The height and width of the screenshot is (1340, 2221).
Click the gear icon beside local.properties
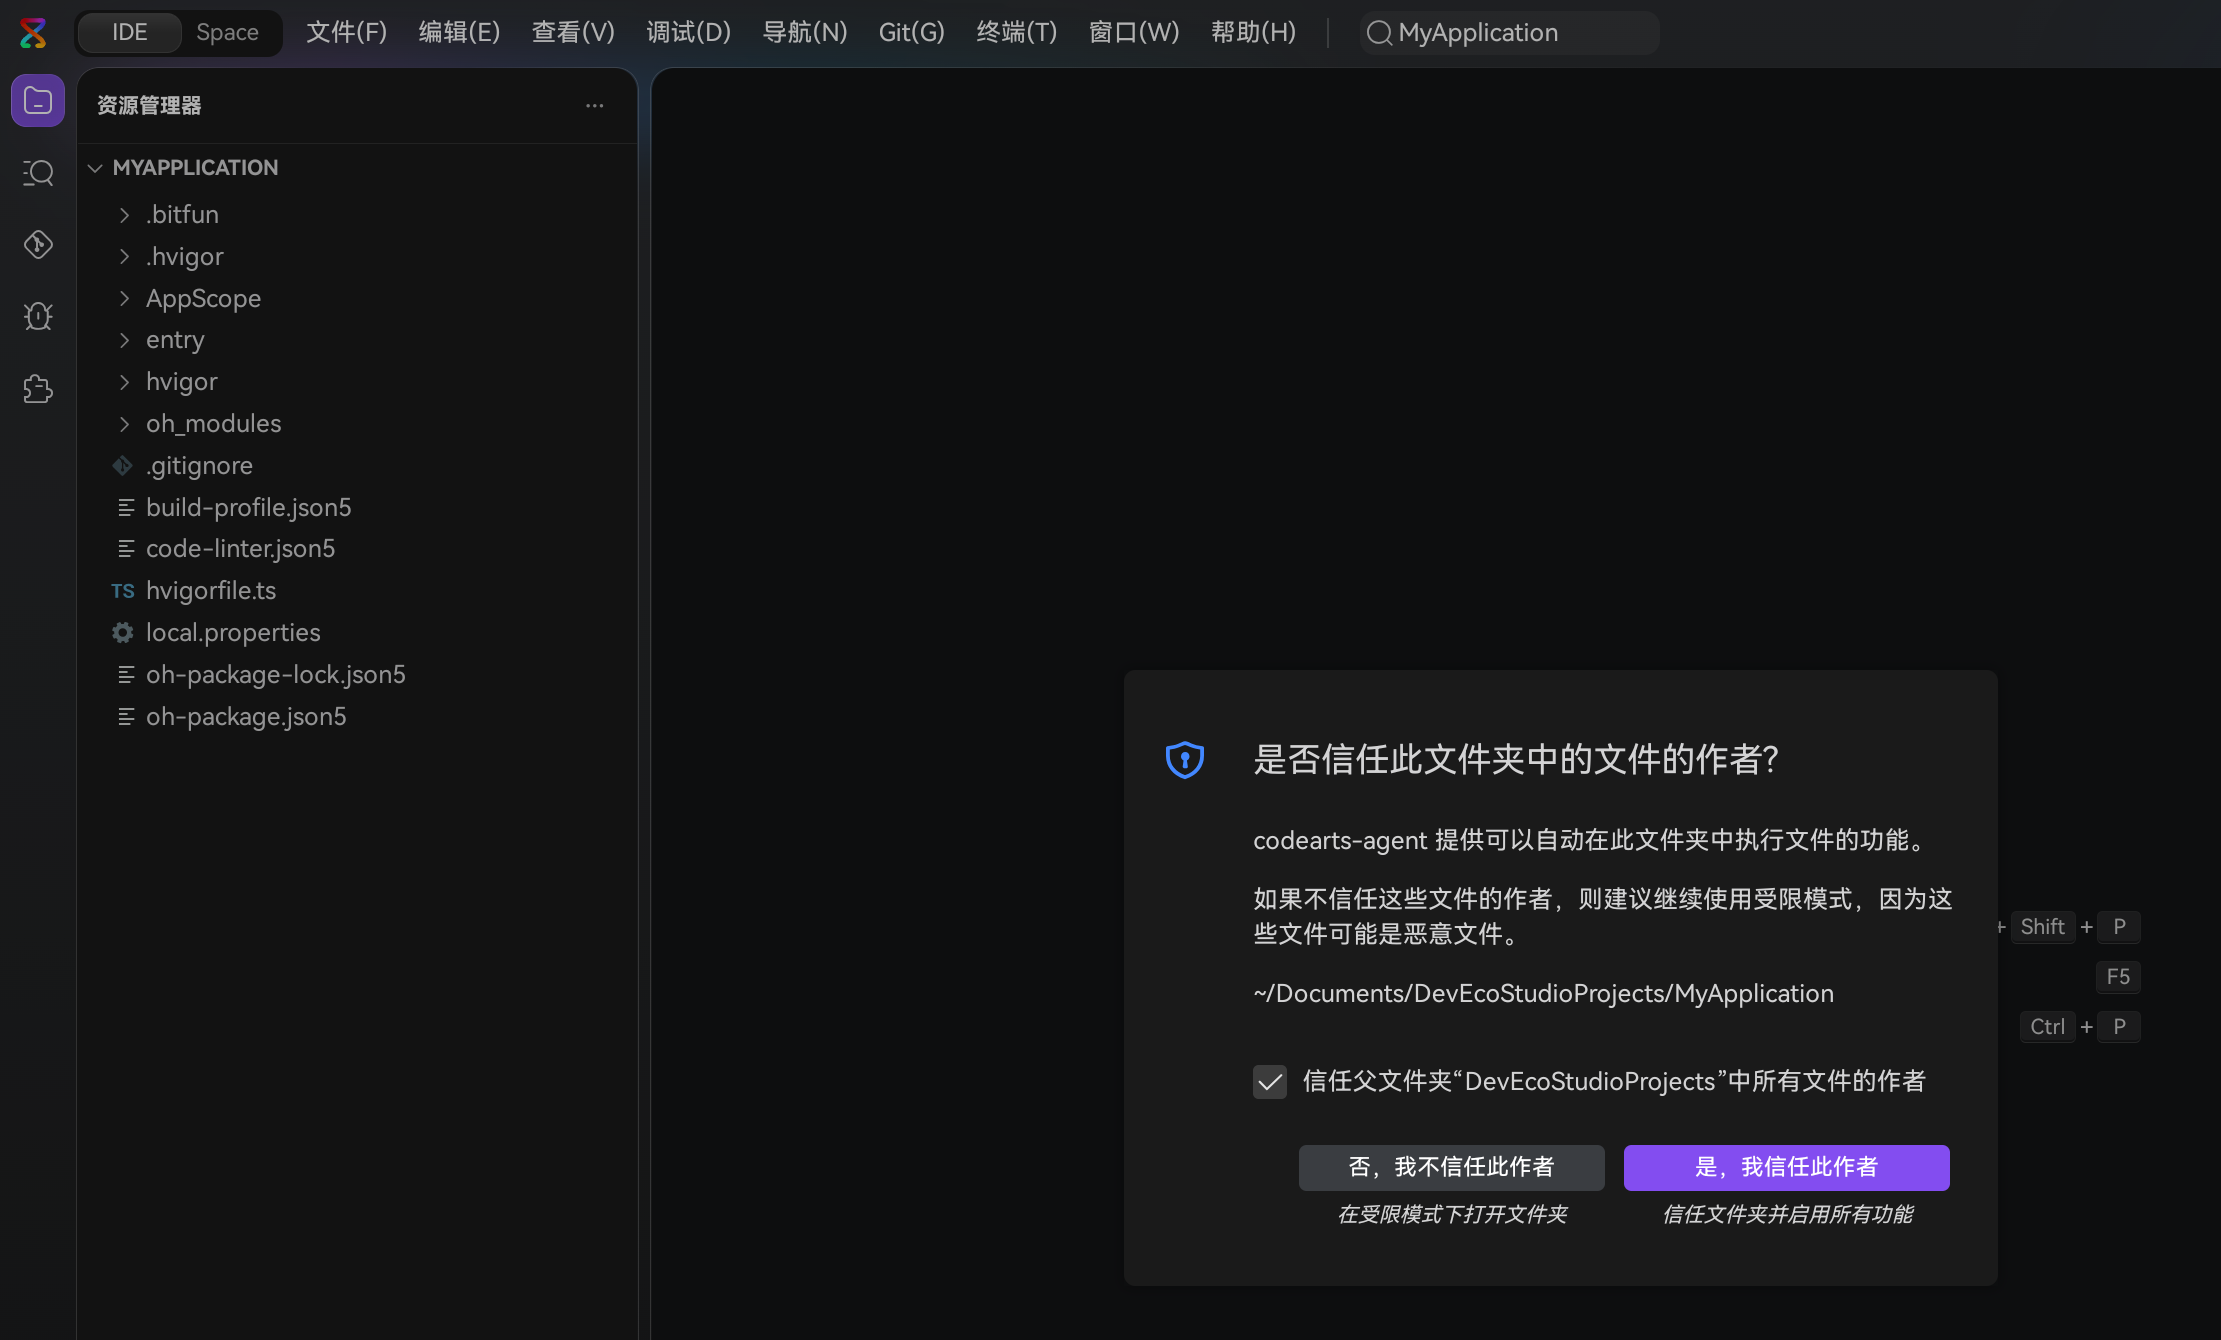[x=123, y=633]
